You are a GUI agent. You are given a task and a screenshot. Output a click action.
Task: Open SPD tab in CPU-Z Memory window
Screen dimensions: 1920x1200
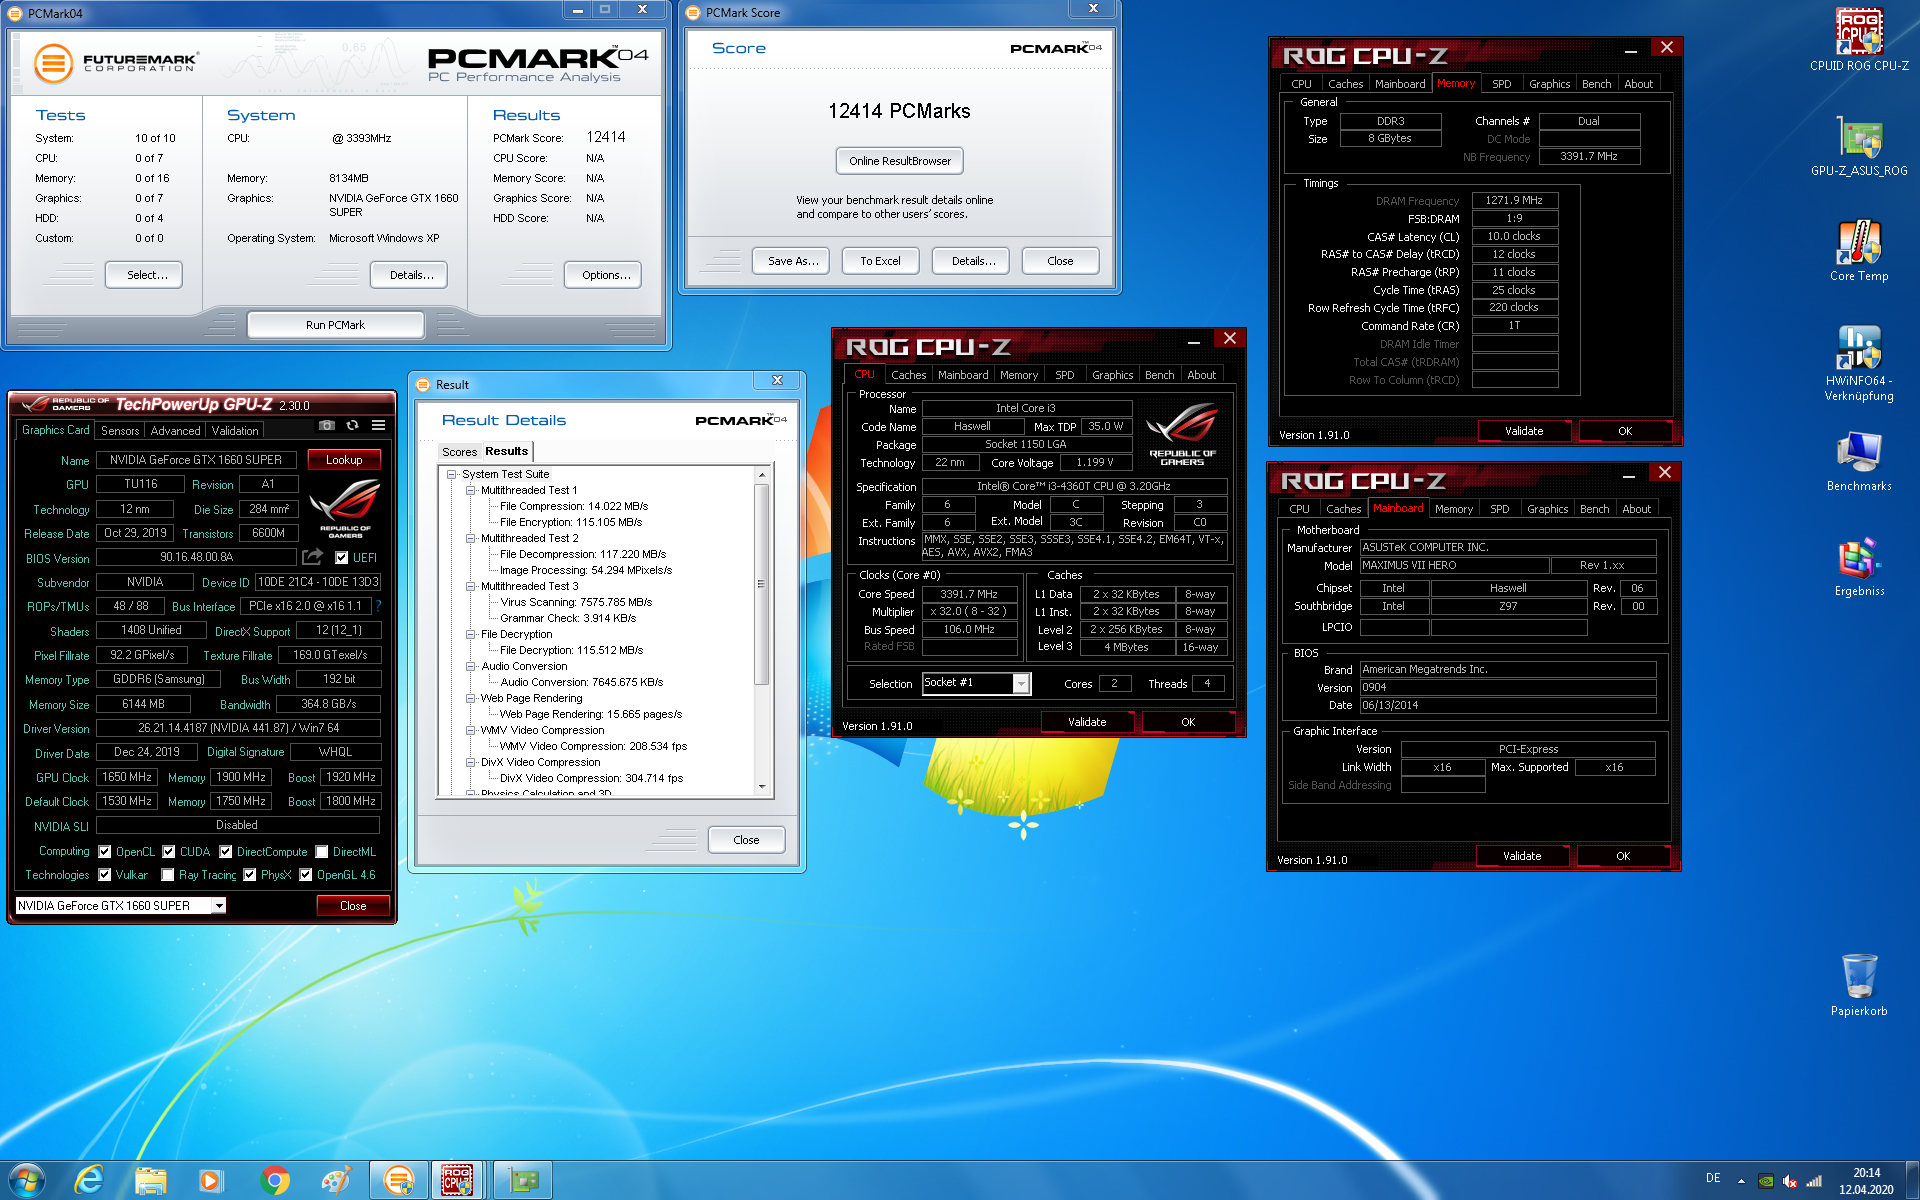click(x=1501, y=84)
